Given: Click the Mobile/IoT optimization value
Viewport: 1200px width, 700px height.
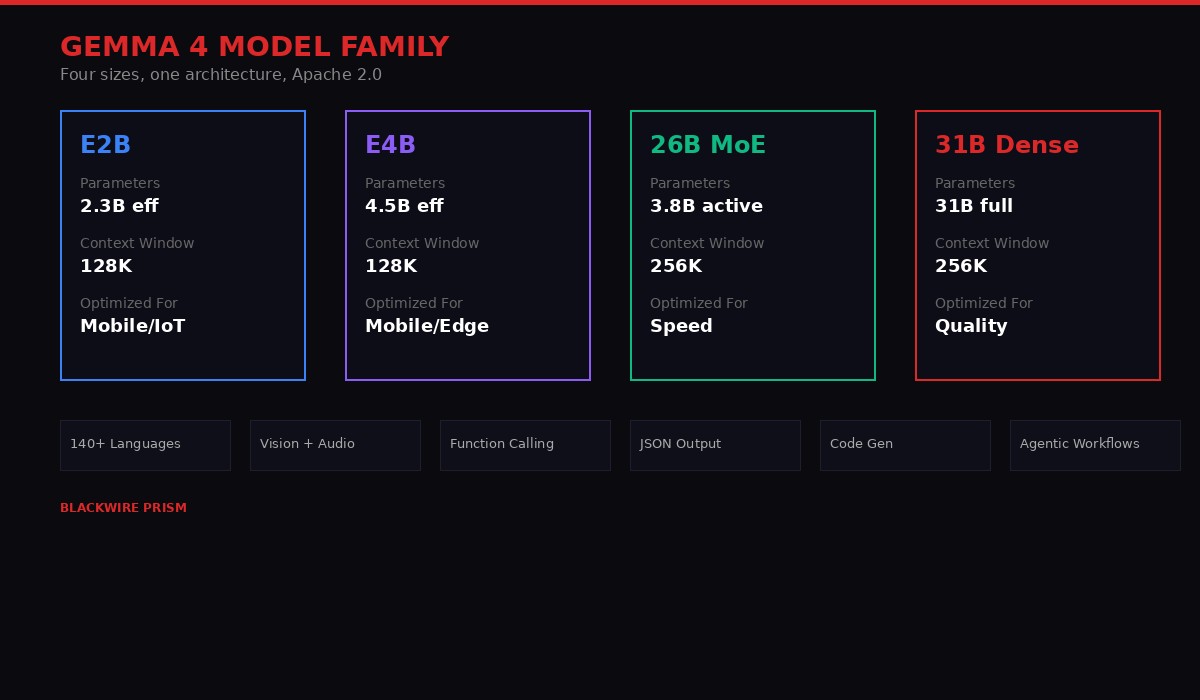Looking at the screenshot, I should pyautogui.click(x=132, y=326).
